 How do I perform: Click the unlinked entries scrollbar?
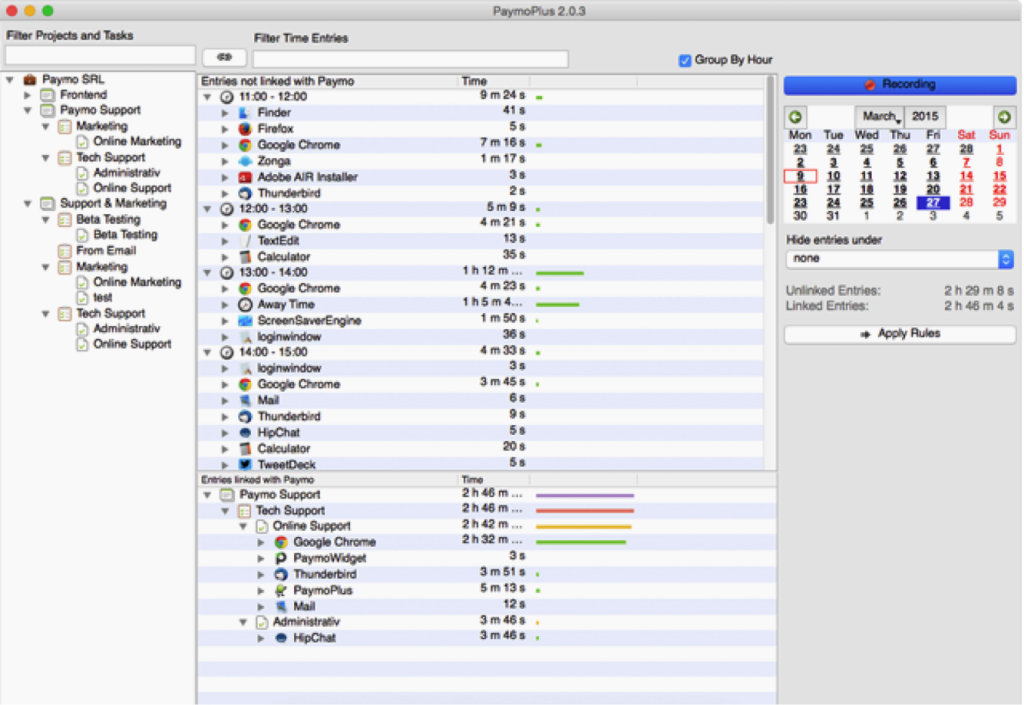coord(770,150)
